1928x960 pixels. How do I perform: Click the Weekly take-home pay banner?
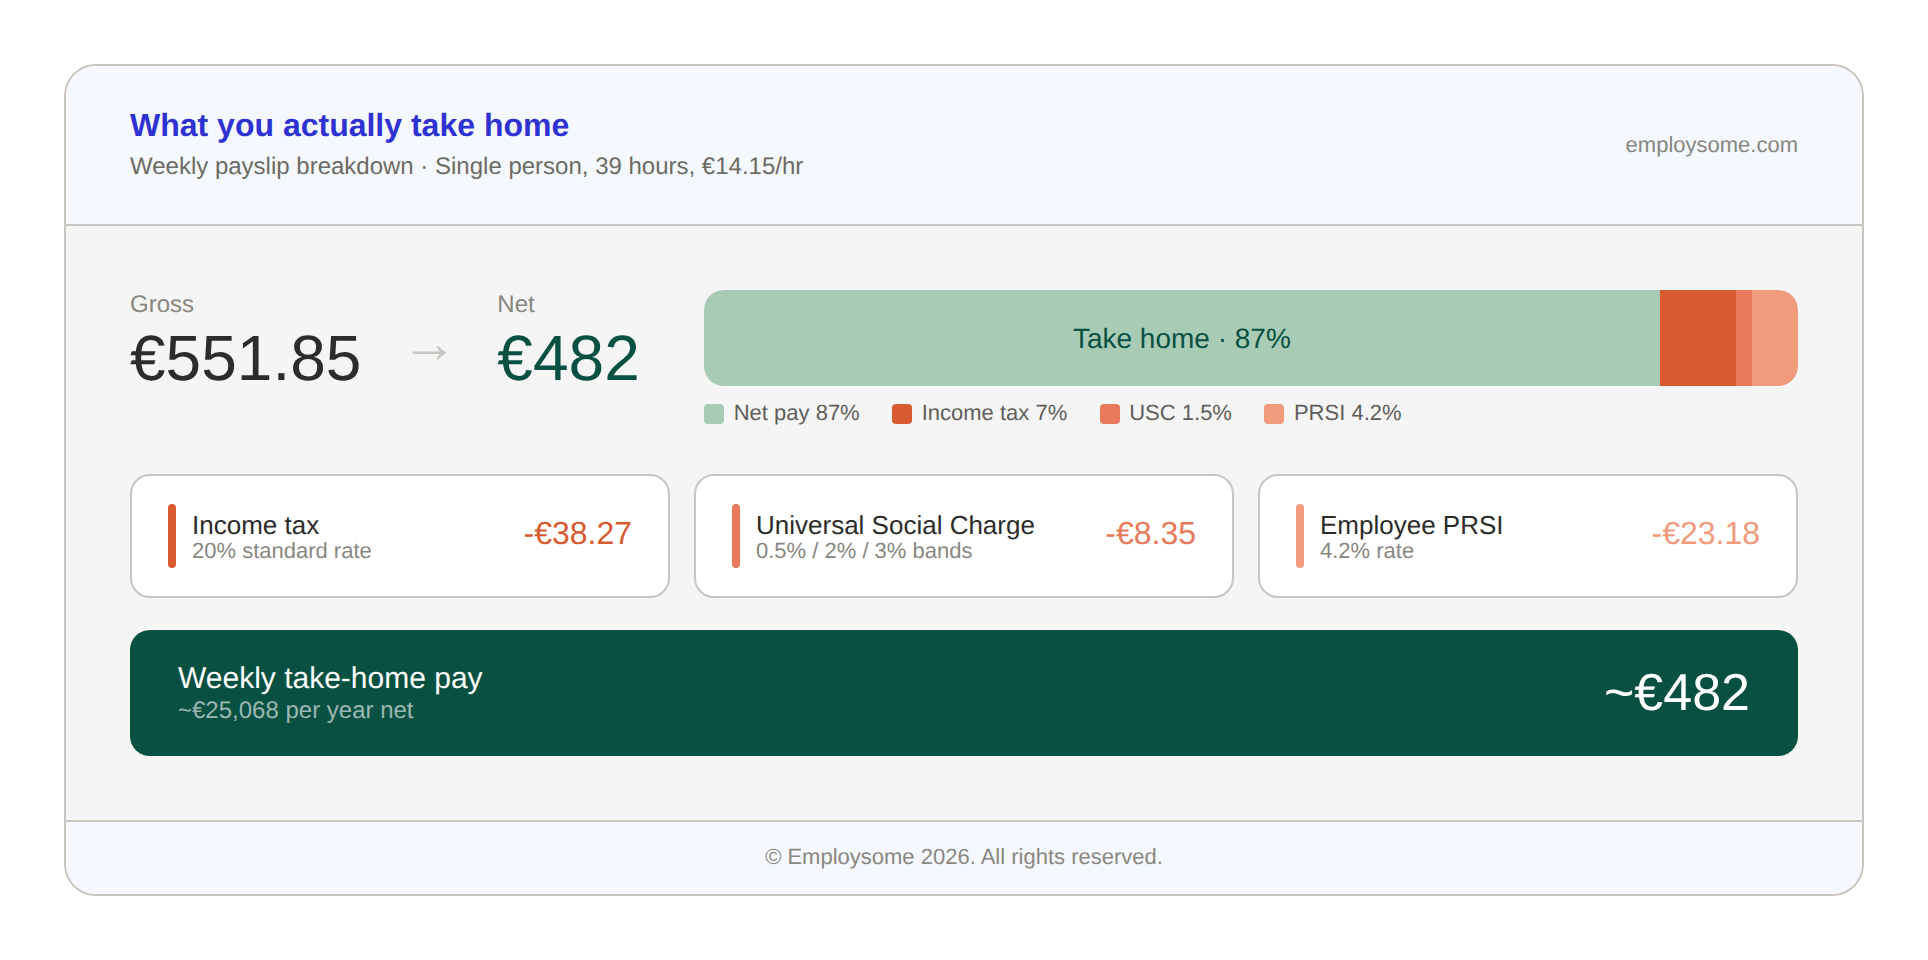[x=963, y=693]
